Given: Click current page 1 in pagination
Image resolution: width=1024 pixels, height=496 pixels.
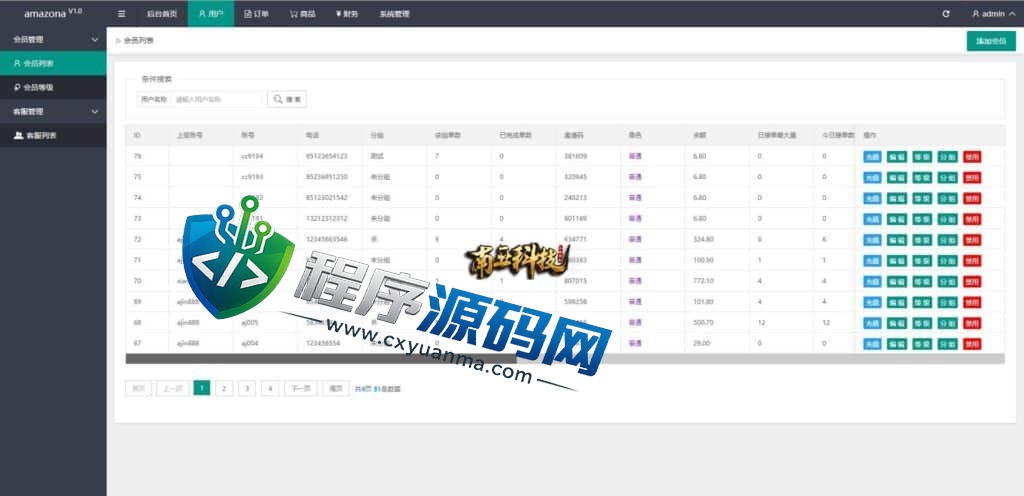Looking at the screenshot, I should tap(202, 388).
